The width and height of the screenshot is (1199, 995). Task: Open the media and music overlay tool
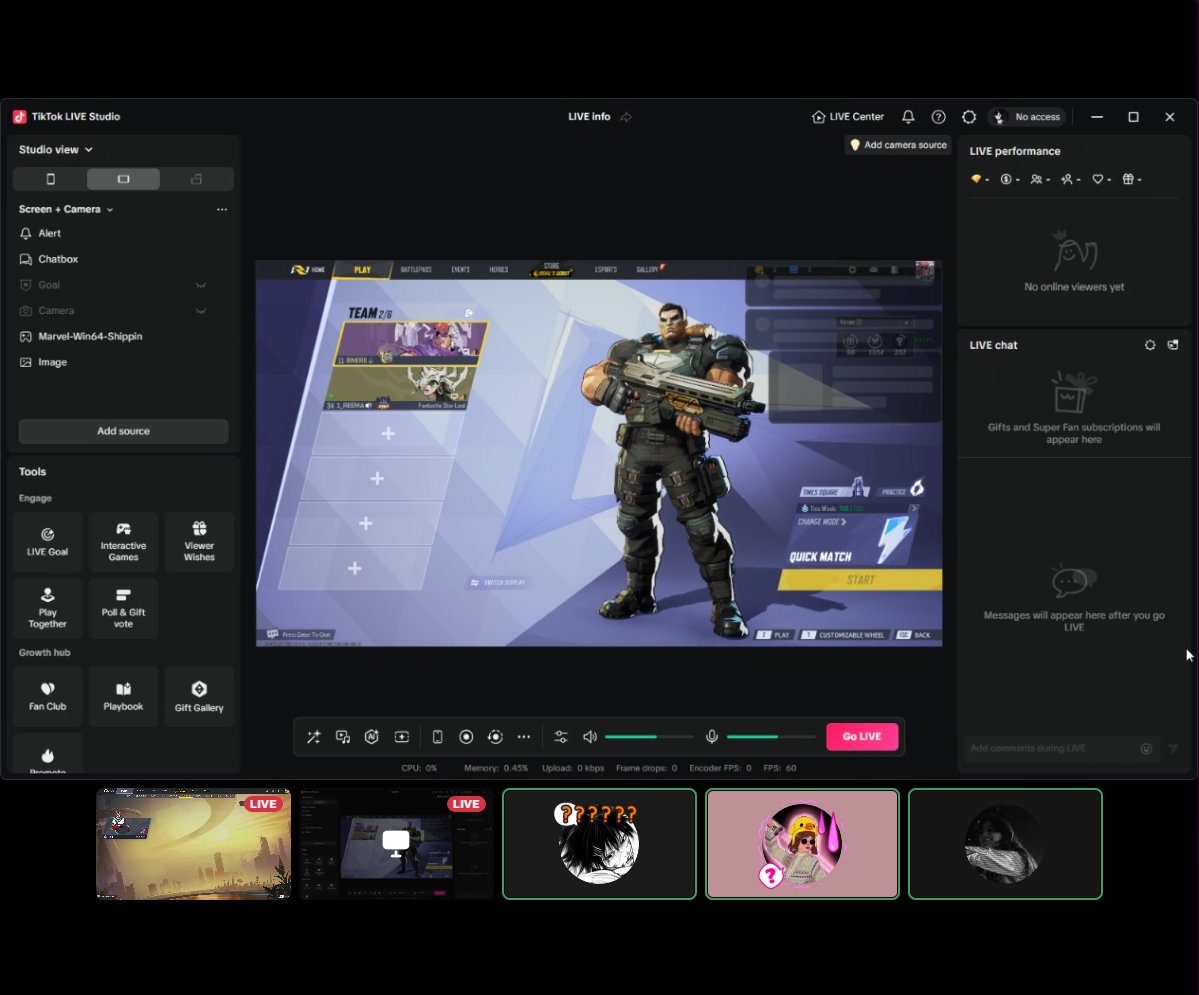pyautogui.click(x=343, y=736)
